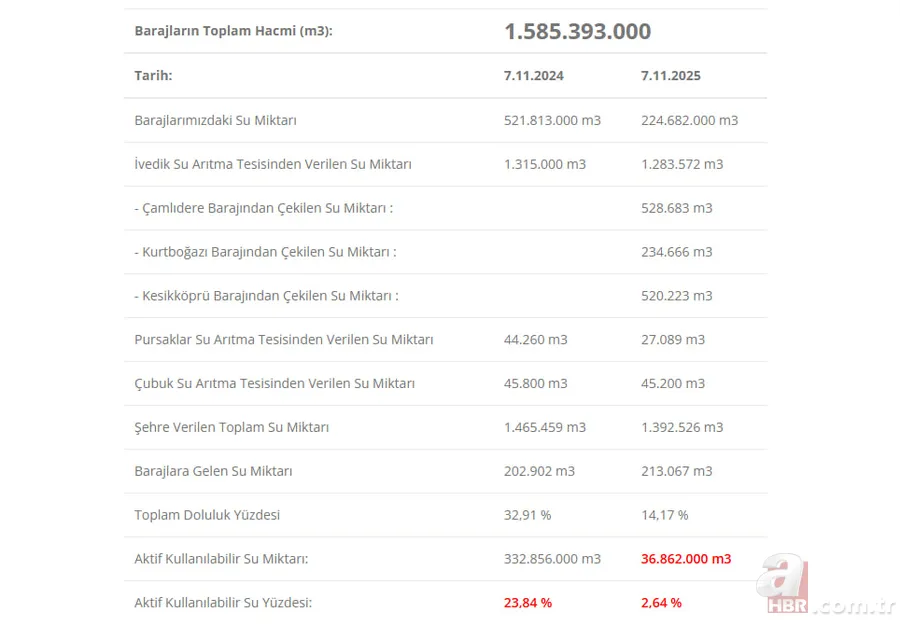Screen dimensions: 900x626
Task: Click the Barajlara Gelen Su Miktarı label
Action: pyautogui.click(x=213, y=471)
